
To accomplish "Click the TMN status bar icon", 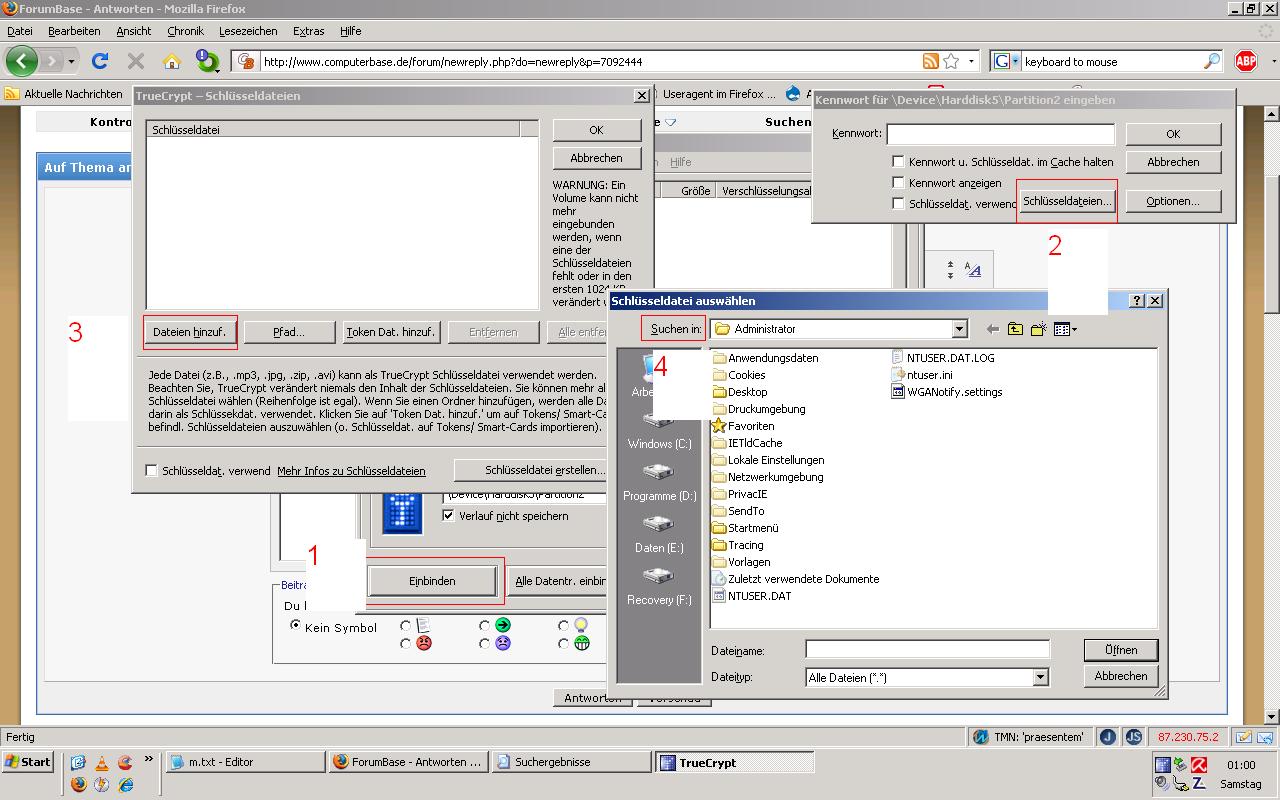I will (x=981, y=737).
